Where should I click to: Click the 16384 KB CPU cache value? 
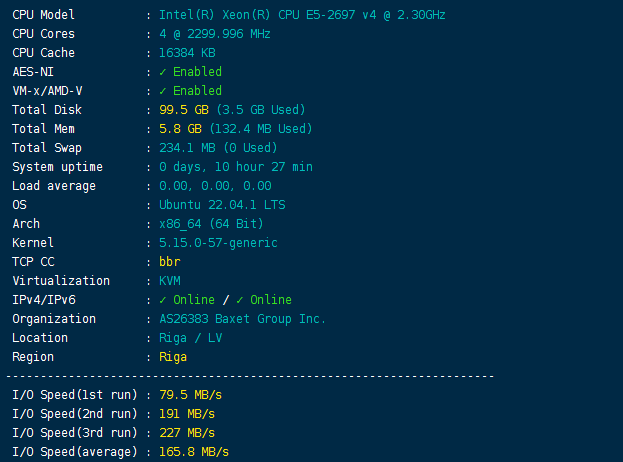[x=187, y=53]
